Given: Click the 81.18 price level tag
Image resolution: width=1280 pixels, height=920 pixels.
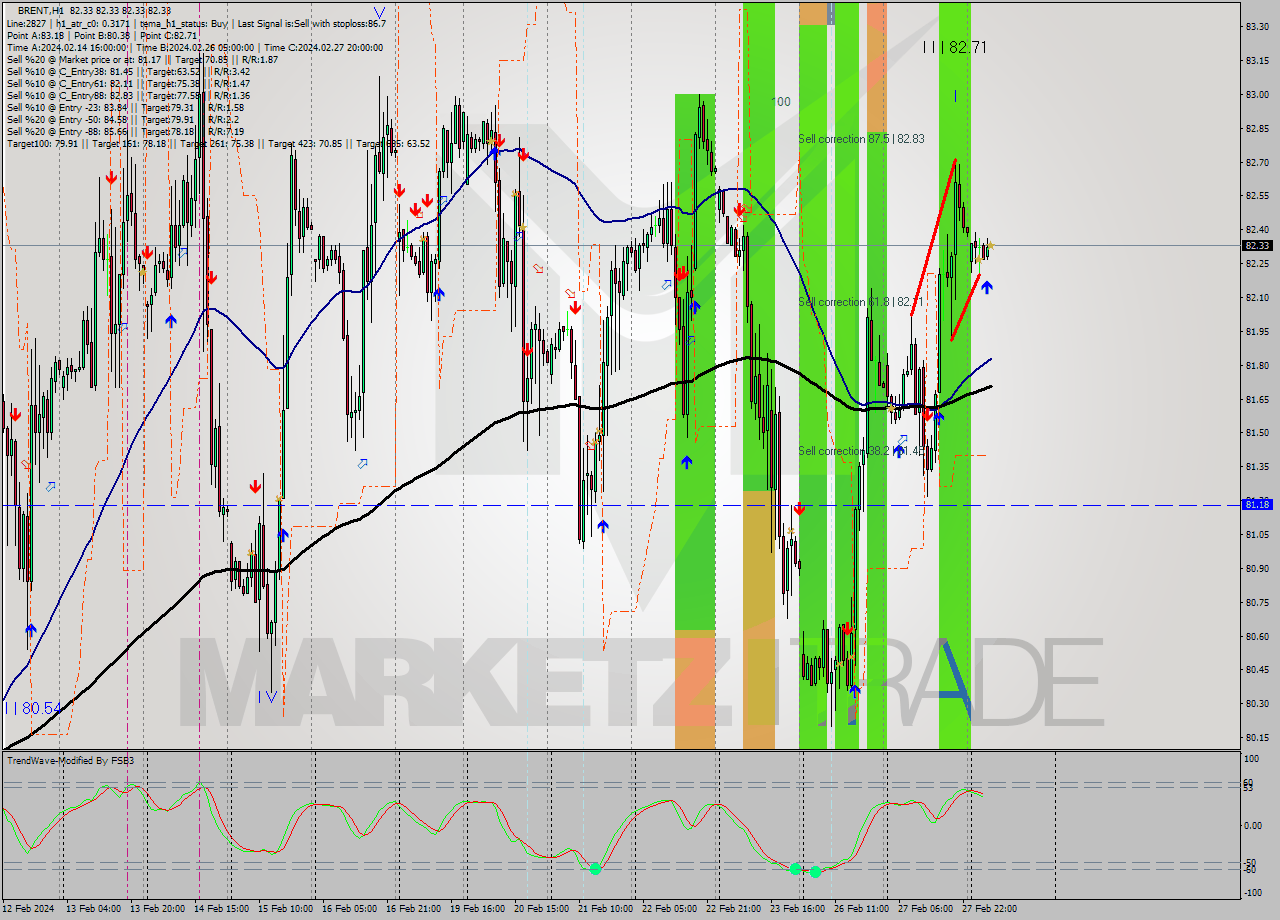Looking at the screenshot, I should [1257, 504].
